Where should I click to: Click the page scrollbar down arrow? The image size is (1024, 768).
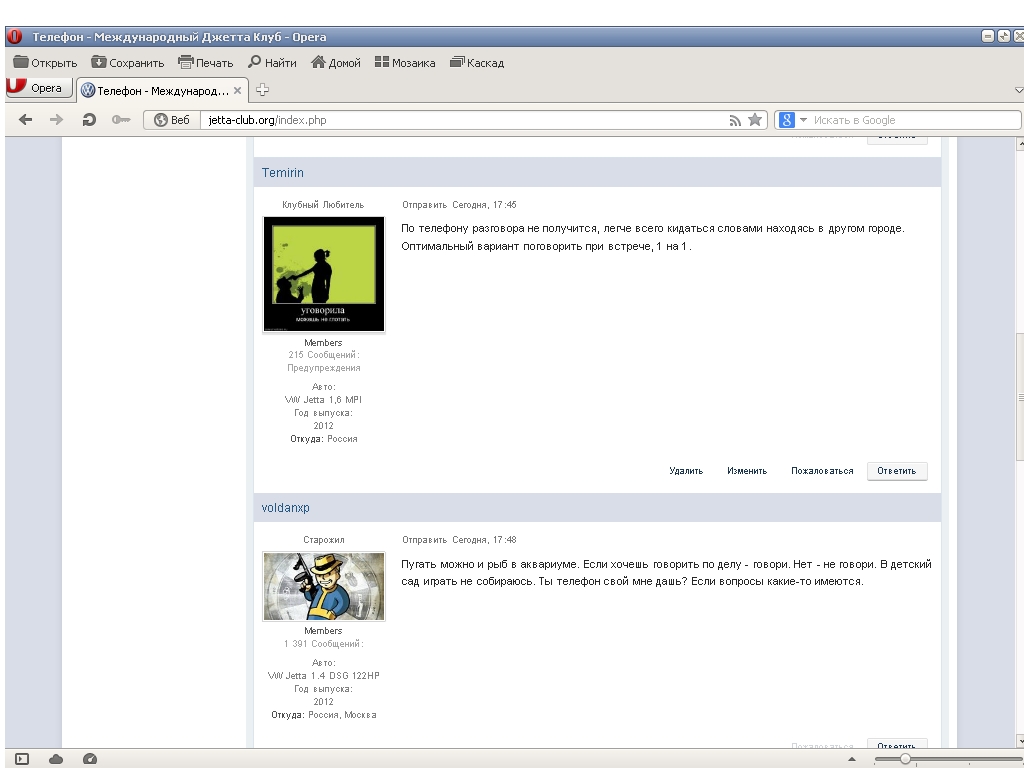click(x=1019, y=741)
